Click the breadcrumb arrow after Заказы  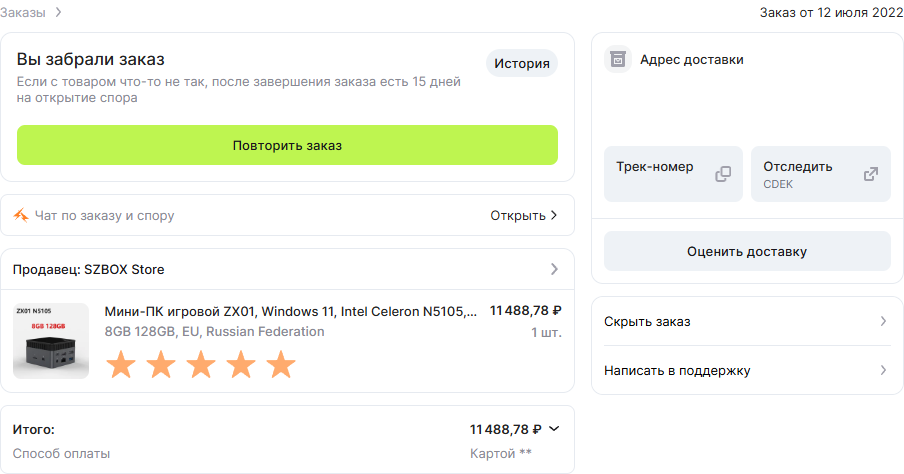tap(58, 12)
